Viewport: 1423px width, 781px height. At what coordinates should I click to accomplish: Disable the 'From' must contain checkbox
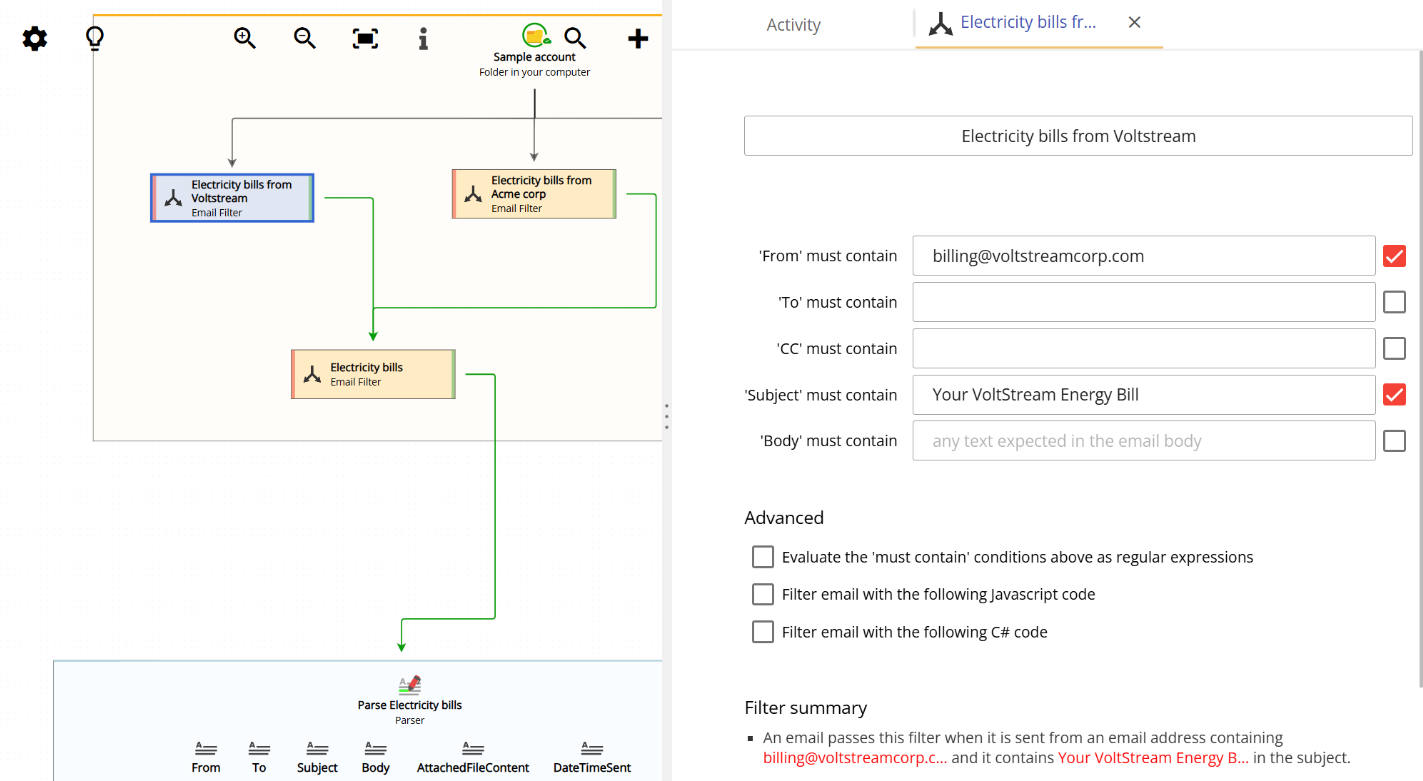coord(1394,255)
